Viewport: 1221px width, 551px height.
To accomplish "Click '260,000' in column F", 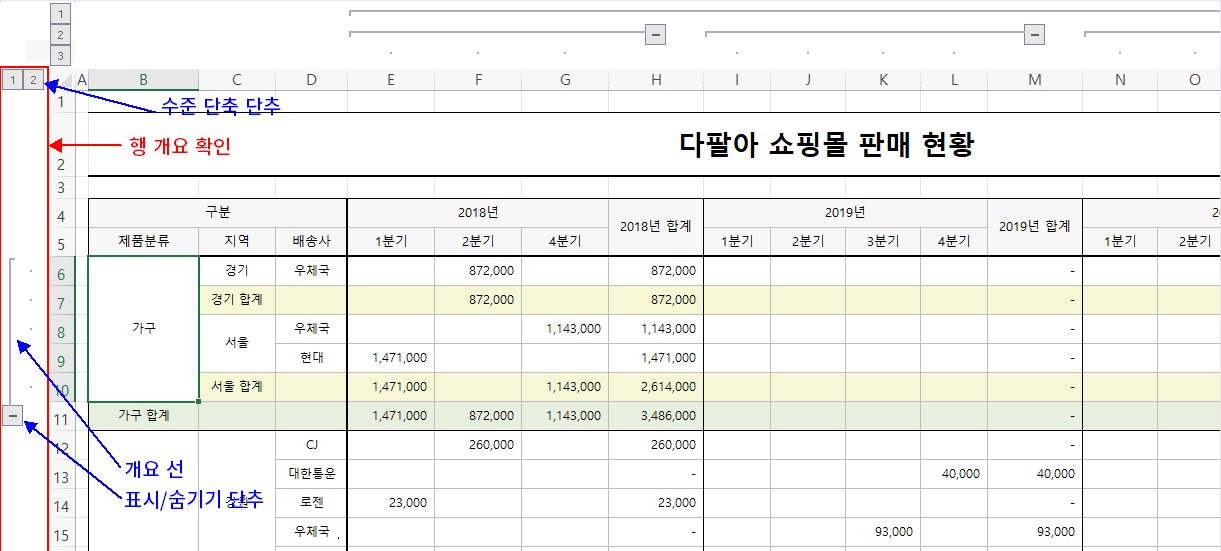I will coord(478,444).
